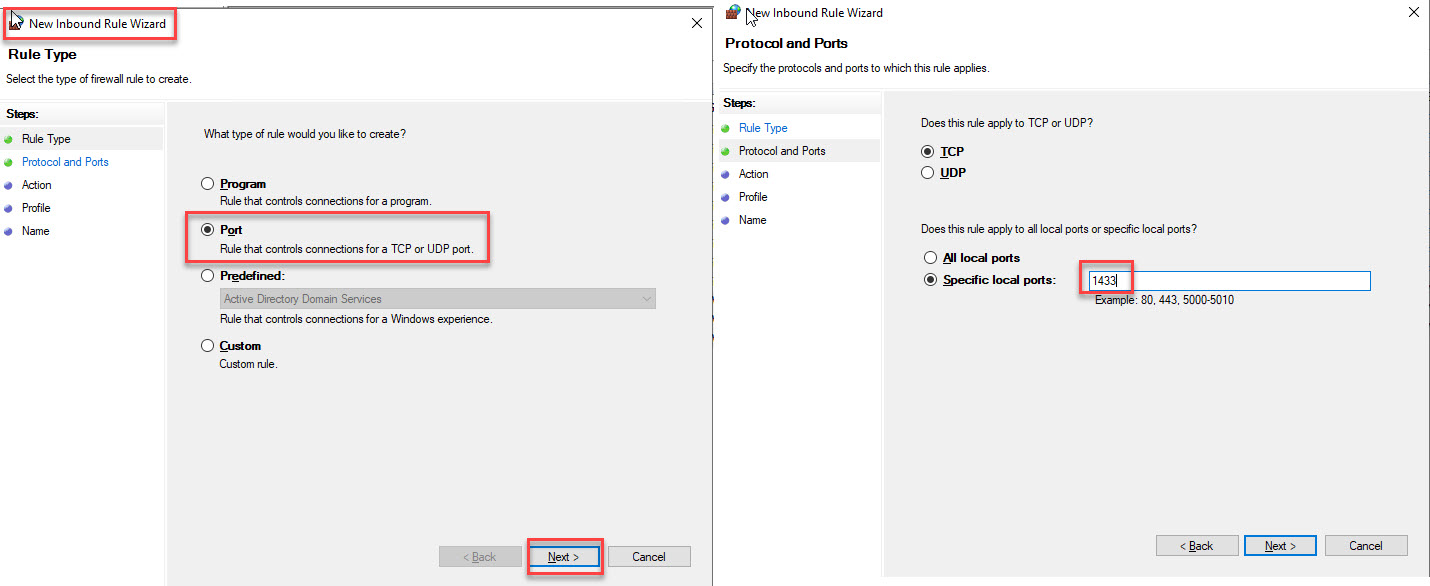Select the UDP protocol radio button
Image resolution: width=1430 pixels, height=586 pixels.
pyautogui.click(x=928, y=173)
